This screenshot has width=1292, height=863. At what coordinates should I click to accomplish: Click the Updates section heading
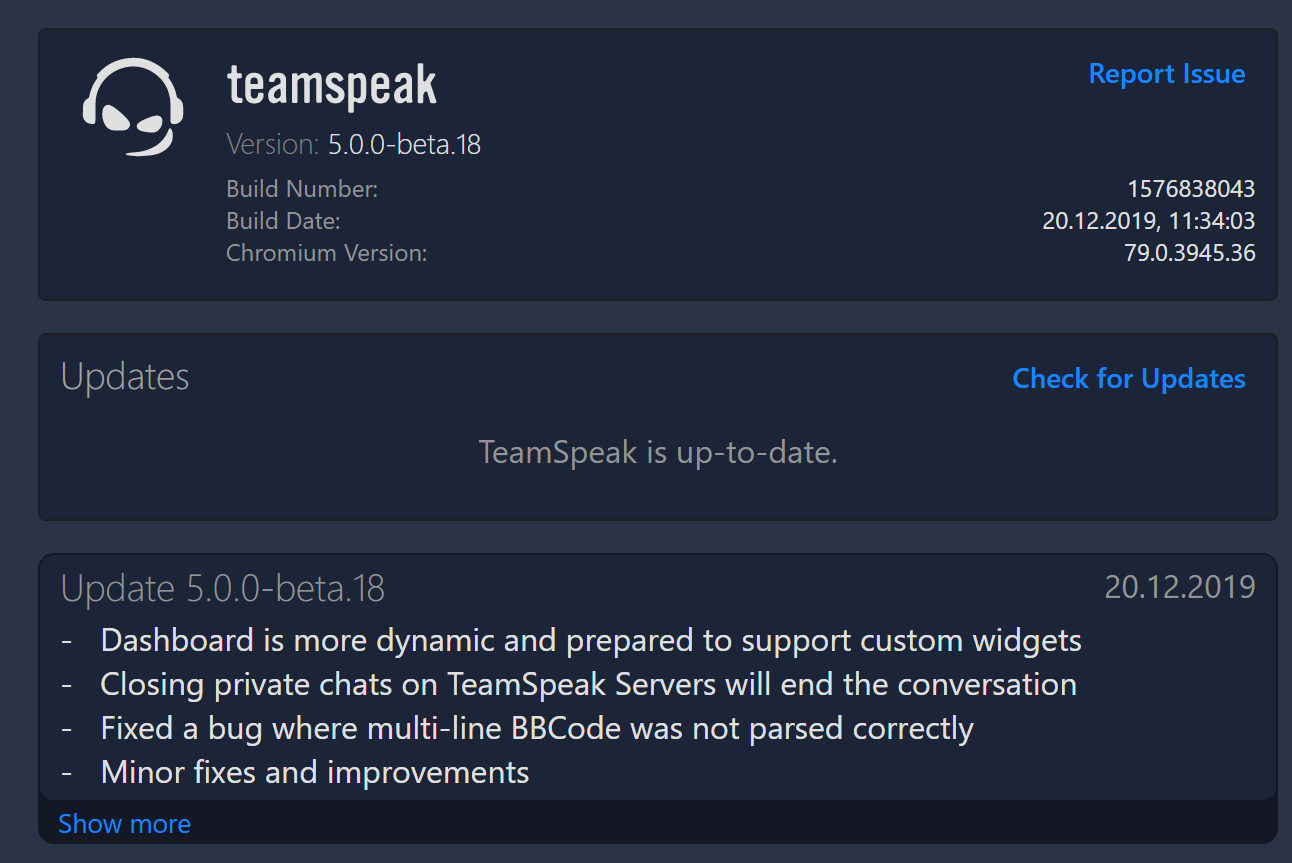click(x=125, y=377)
